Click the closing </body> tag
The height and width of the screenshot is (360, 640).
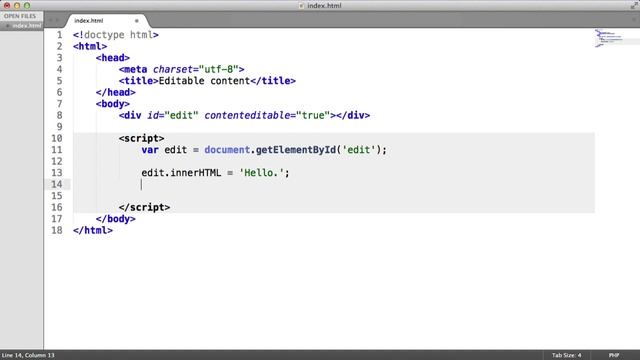(x=116, y=219)
